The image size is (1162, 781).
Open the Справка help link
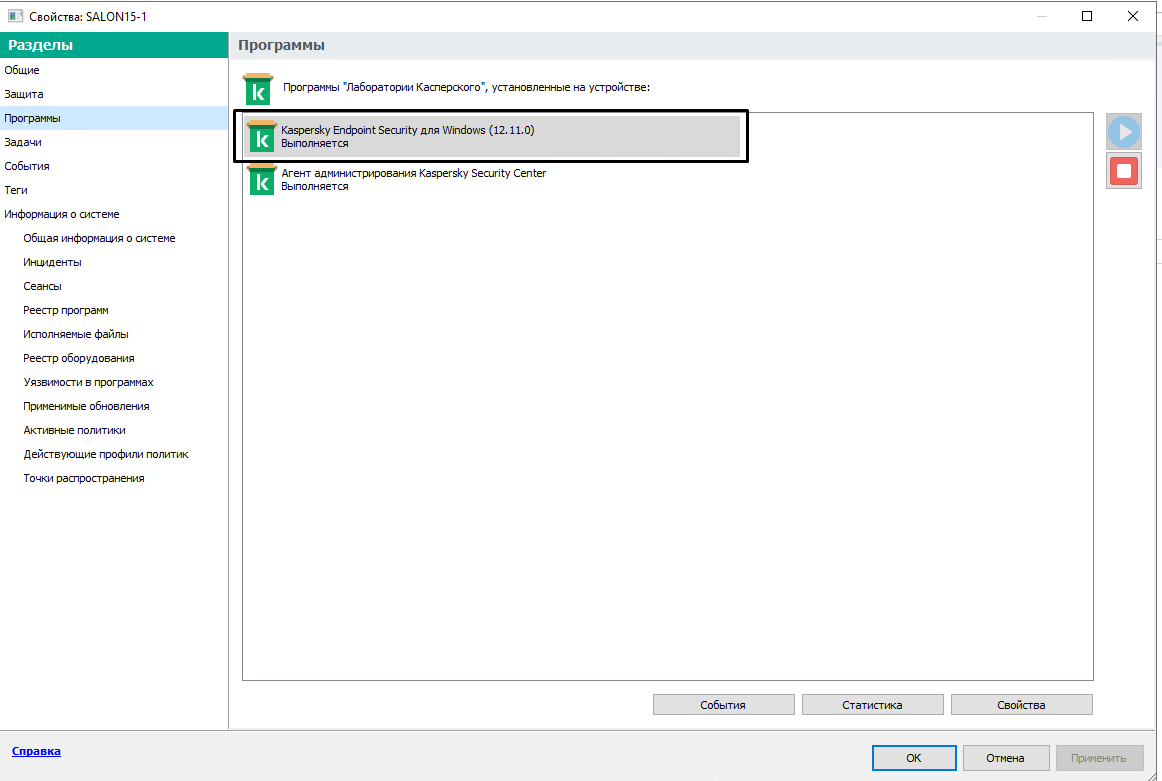pos(36,751)
